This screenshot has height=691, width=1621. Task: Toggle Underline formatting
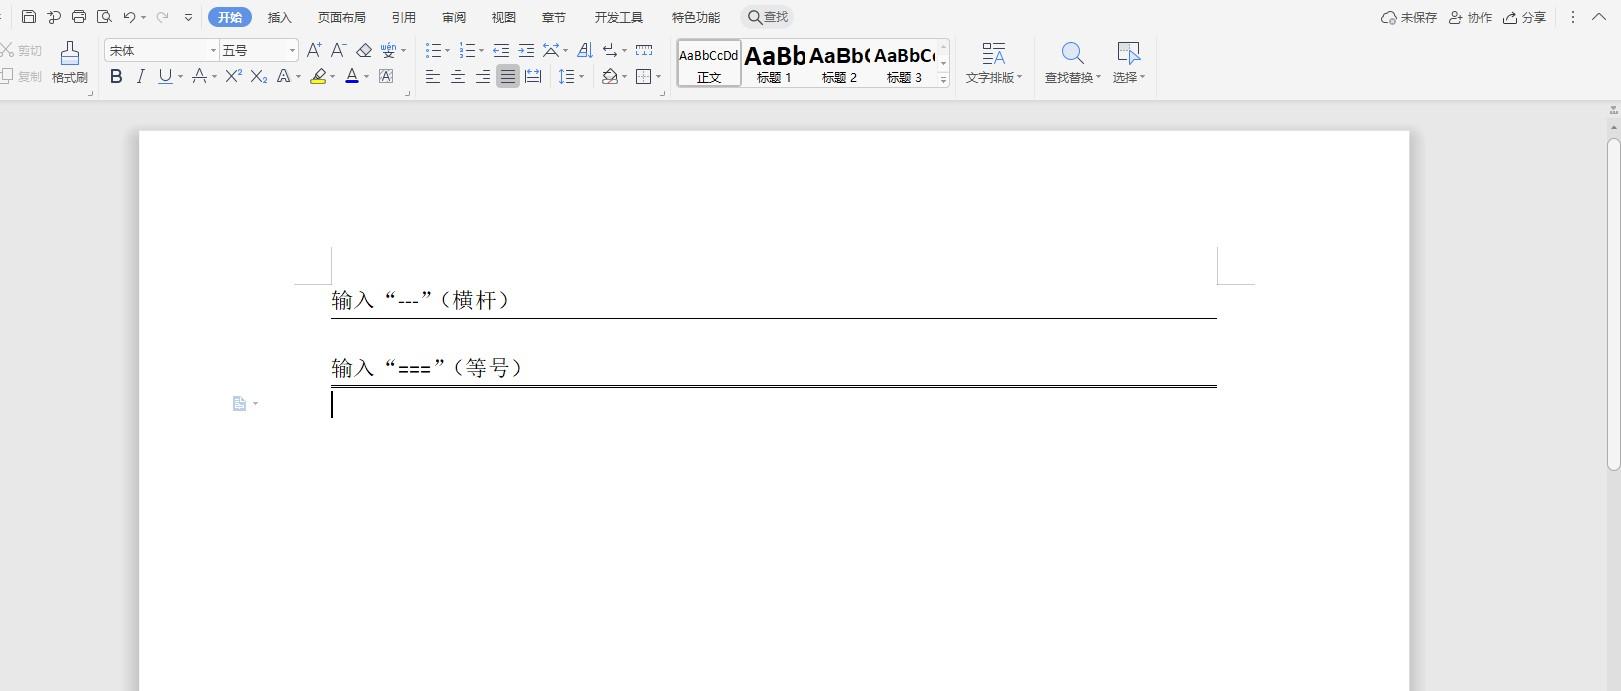pyautogui.click(x=165, y=76)
